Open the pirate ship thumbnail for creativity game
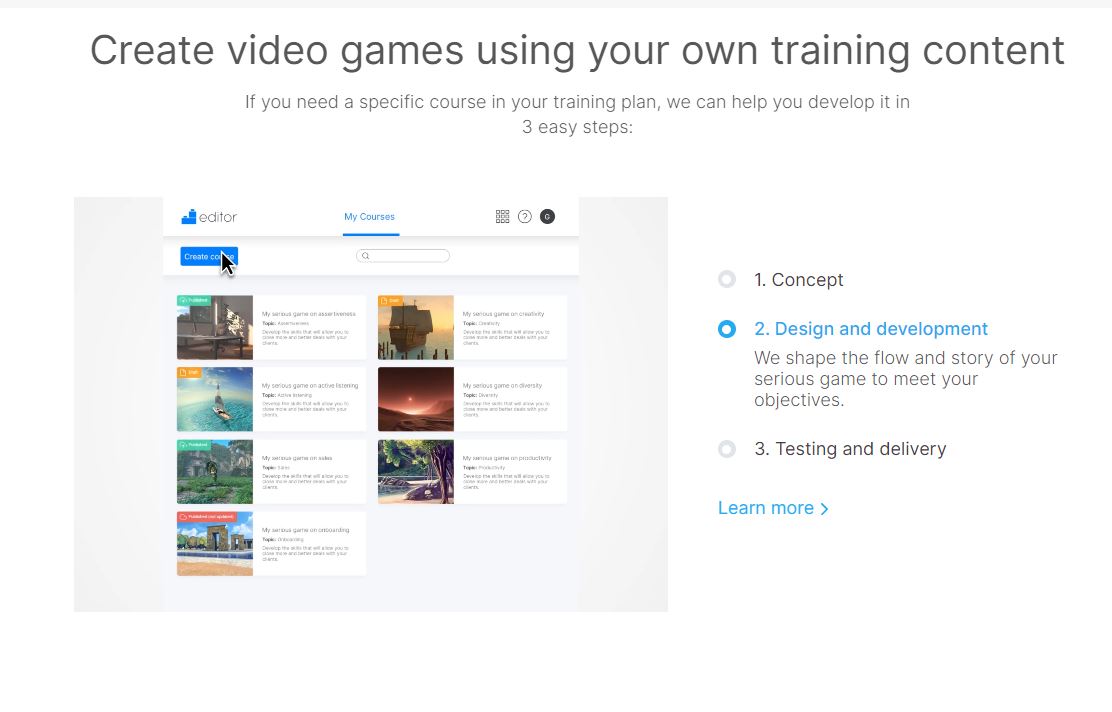 416,325
